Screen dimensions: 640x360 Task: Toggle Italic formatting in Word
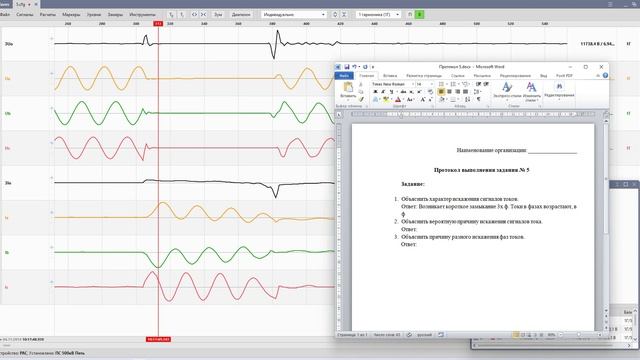(383, 92)
